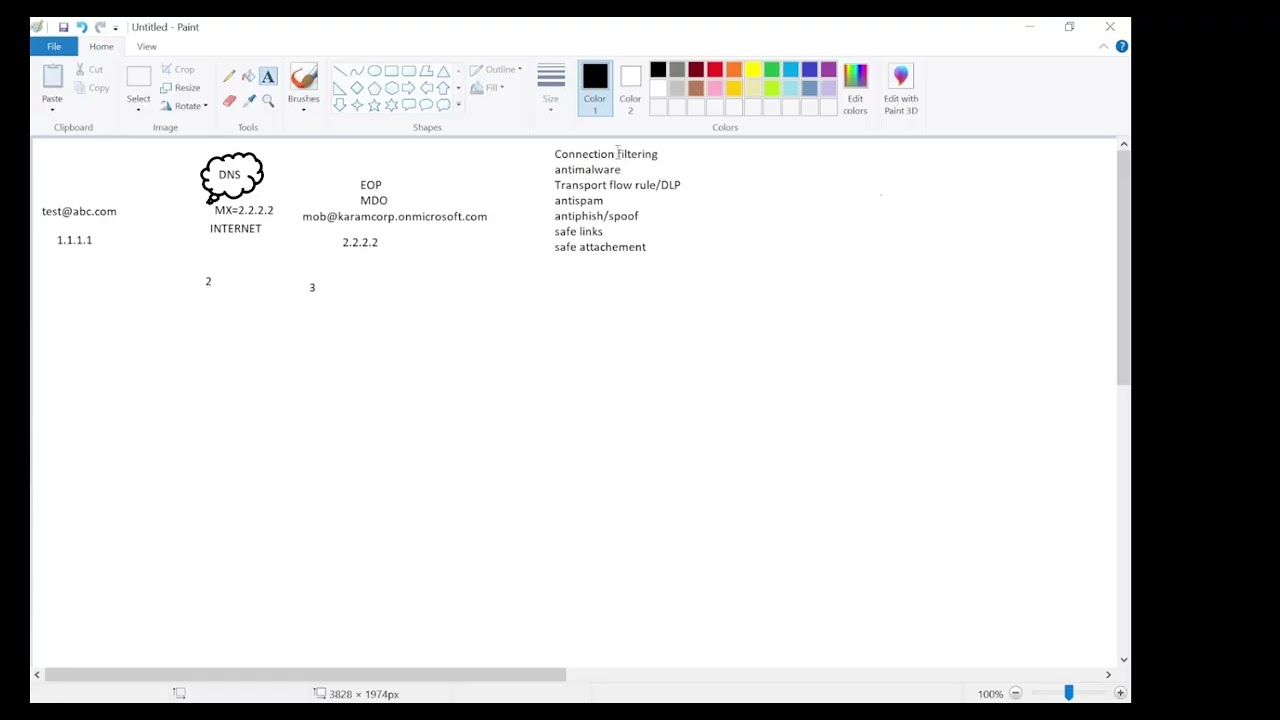Open the File menu
Image resolution: width=1280 pixels, height=720 pixels.
tap(54, 46)
